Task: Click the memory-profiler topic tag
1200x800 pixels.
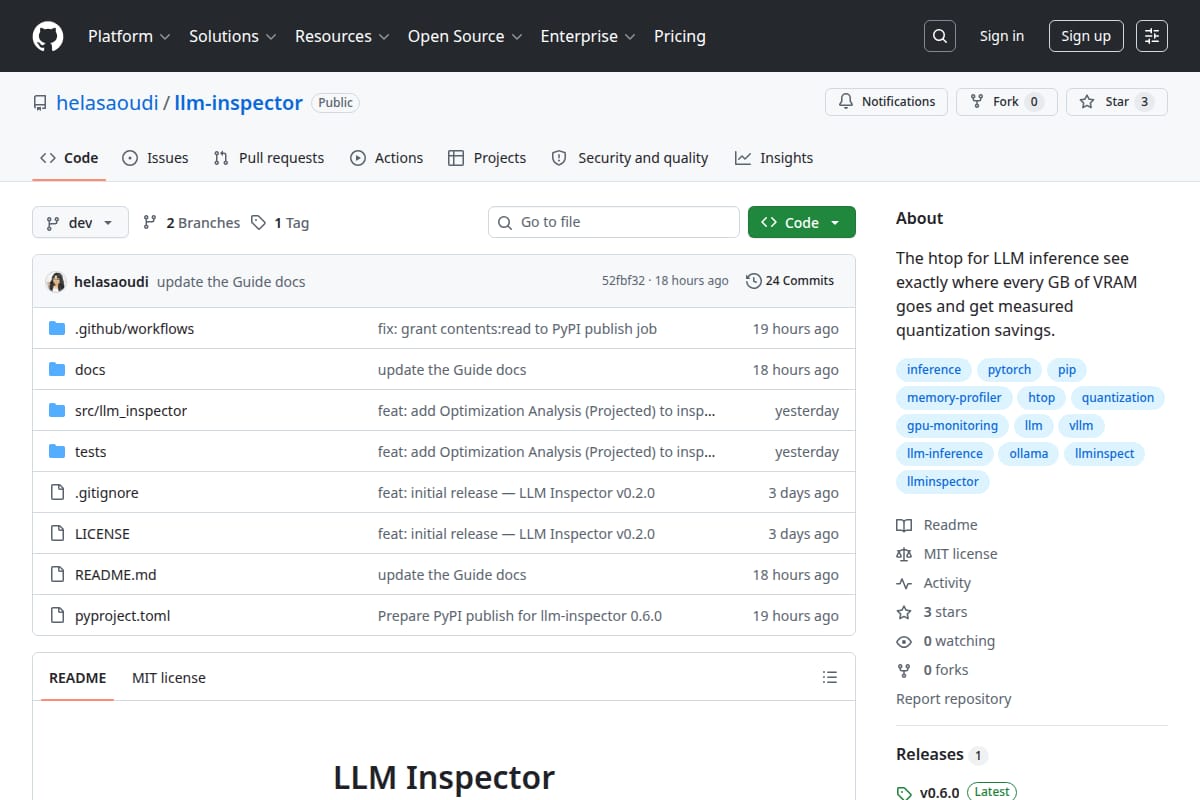Action: pyautogui.click(x=954, y=398)
